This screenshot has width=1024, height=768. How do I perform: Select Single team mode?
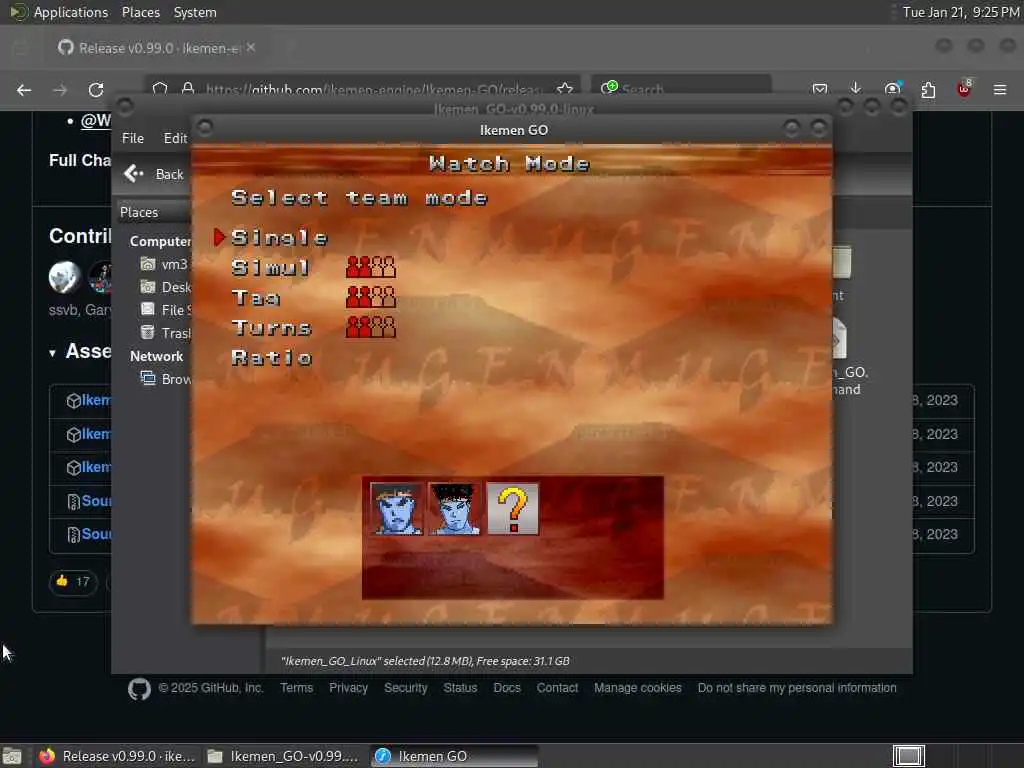(x=279, y=238)
